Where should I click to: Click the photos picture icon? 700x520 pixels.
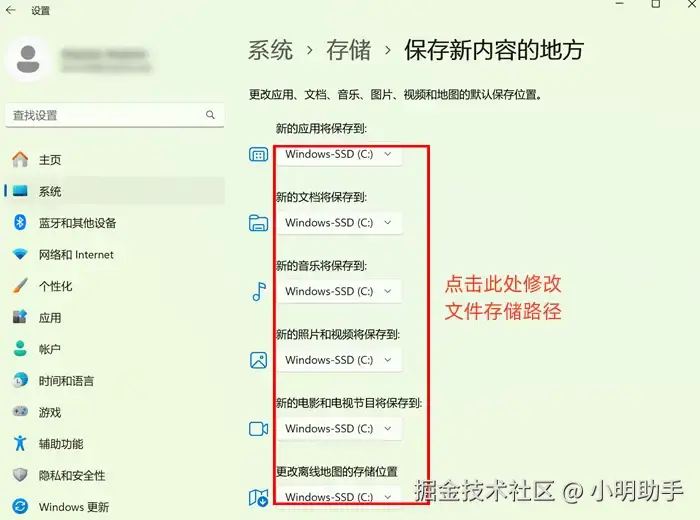pos(258,360)
